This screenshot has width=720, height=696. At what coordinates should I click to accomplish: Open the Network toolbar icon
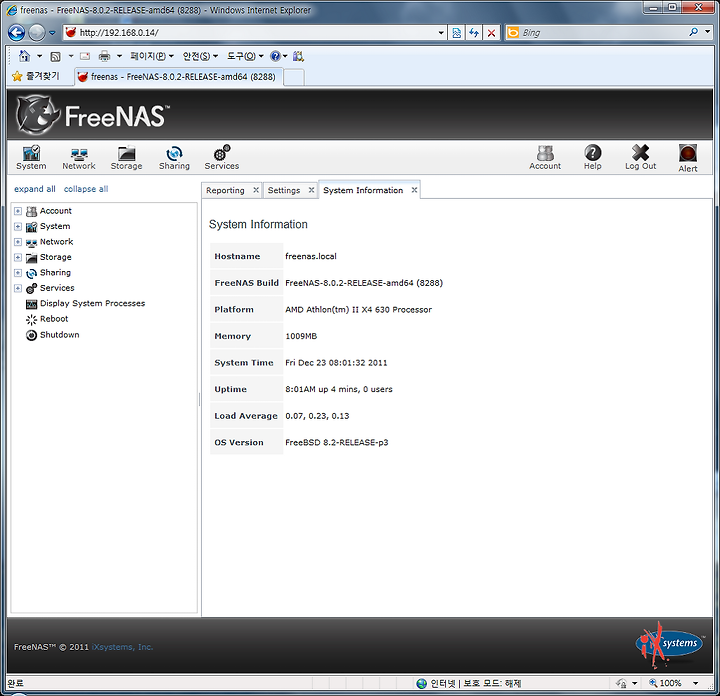[x=79, y=157]
